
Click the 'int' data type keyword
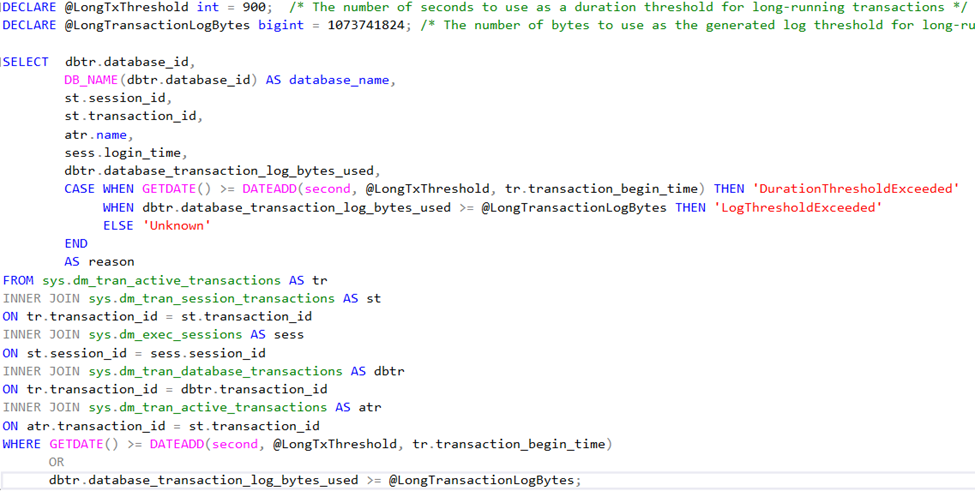pos(208,7)
